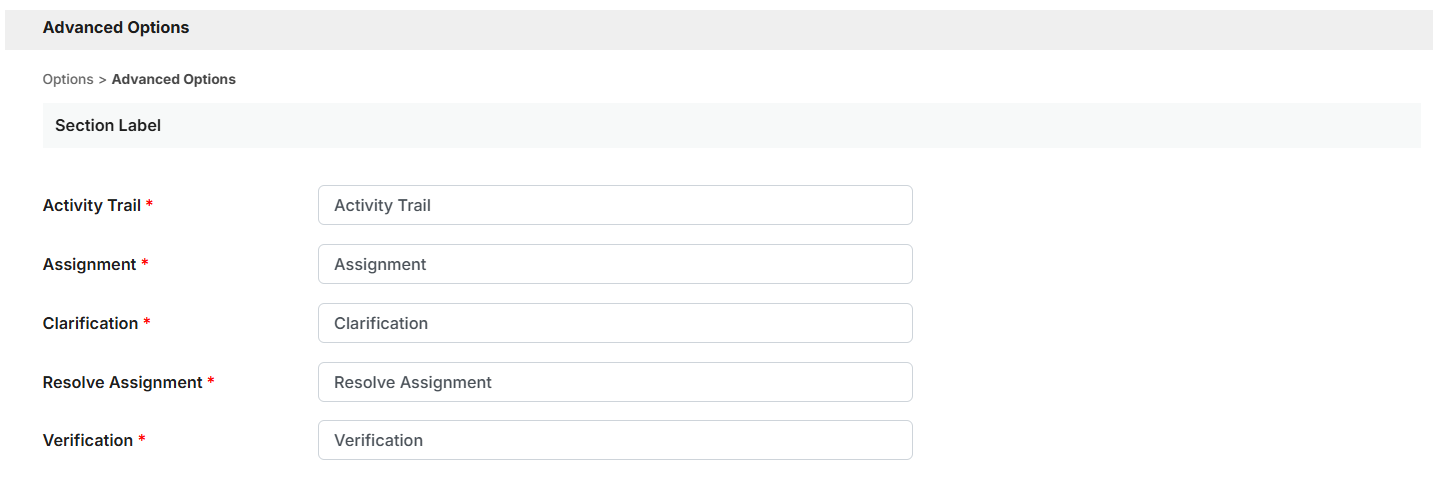Click the red asterisk beside Clarification
The image size is (1433, 483).
pyautogui.click(x=147, y=322)
